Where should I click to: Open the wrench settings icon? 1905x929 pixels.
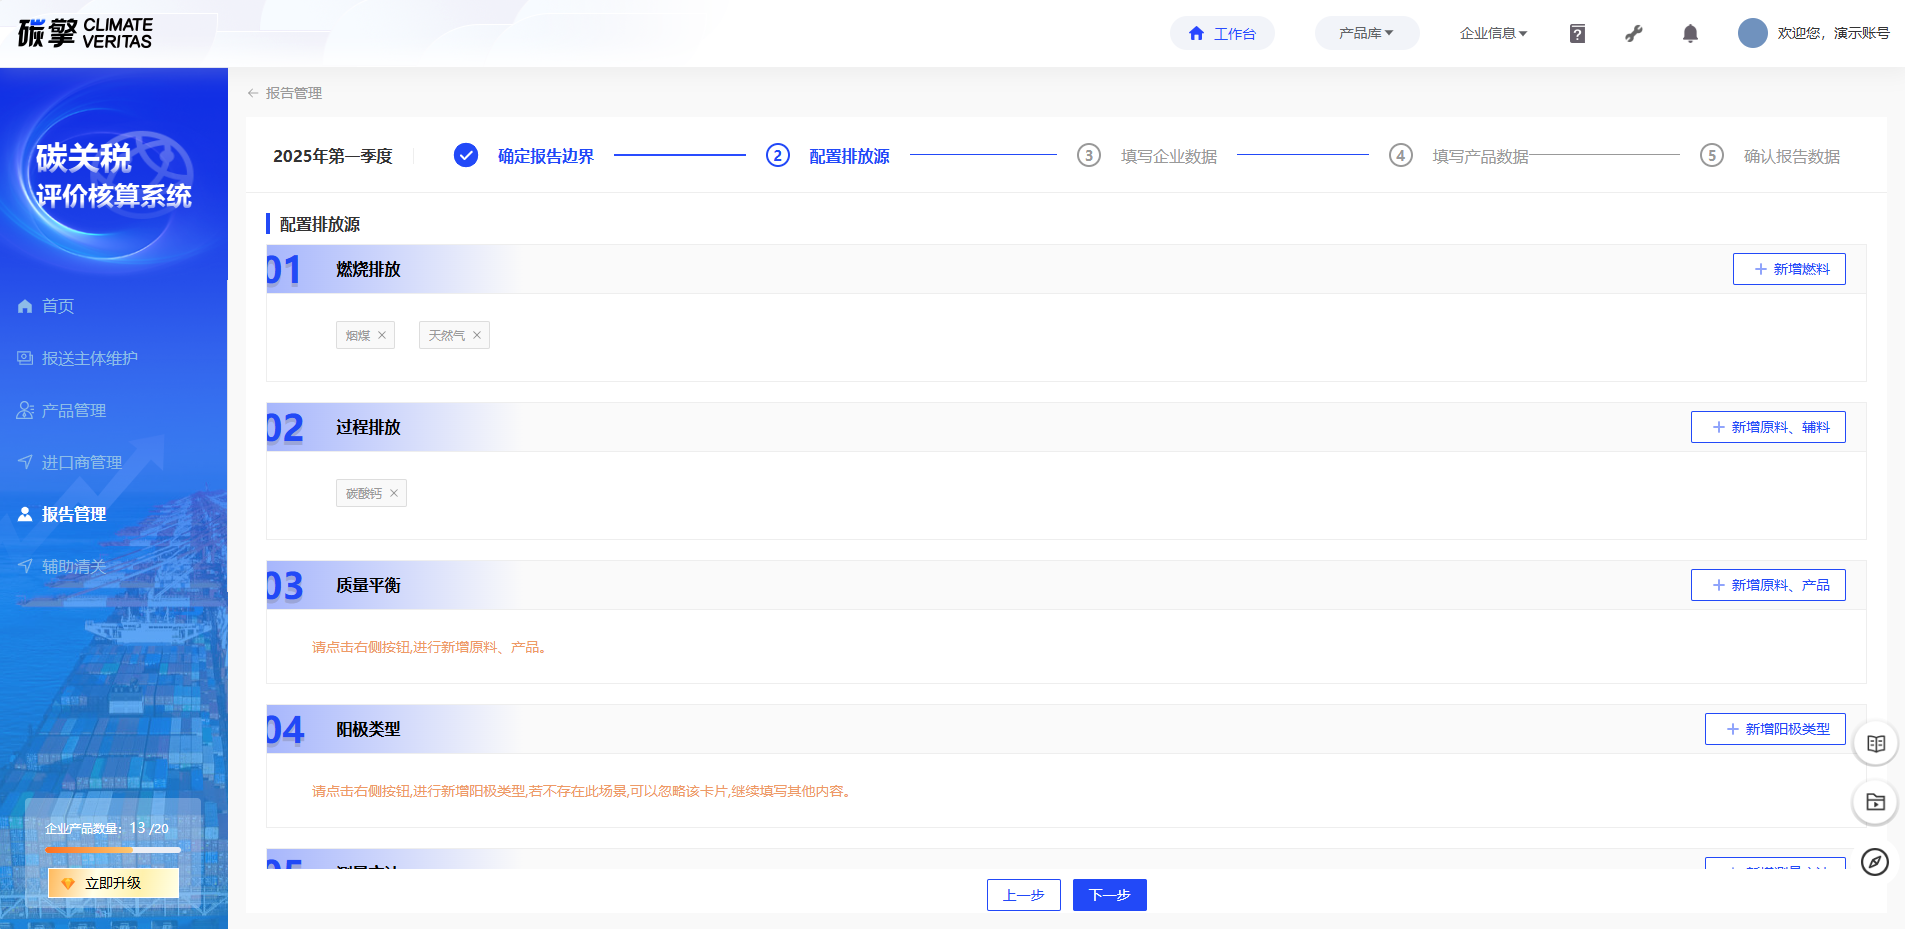(x=1634, y=34)
